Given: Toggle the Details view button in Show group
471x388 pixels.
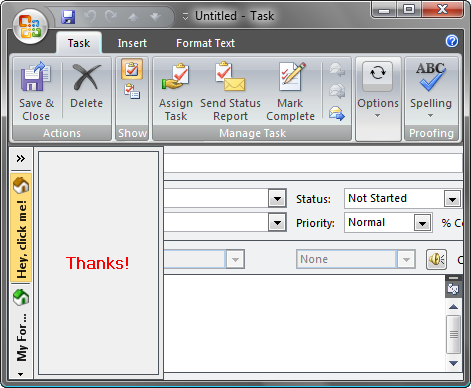Looking at the screenshot, I should pyautogui.click(x=132, y=91).
